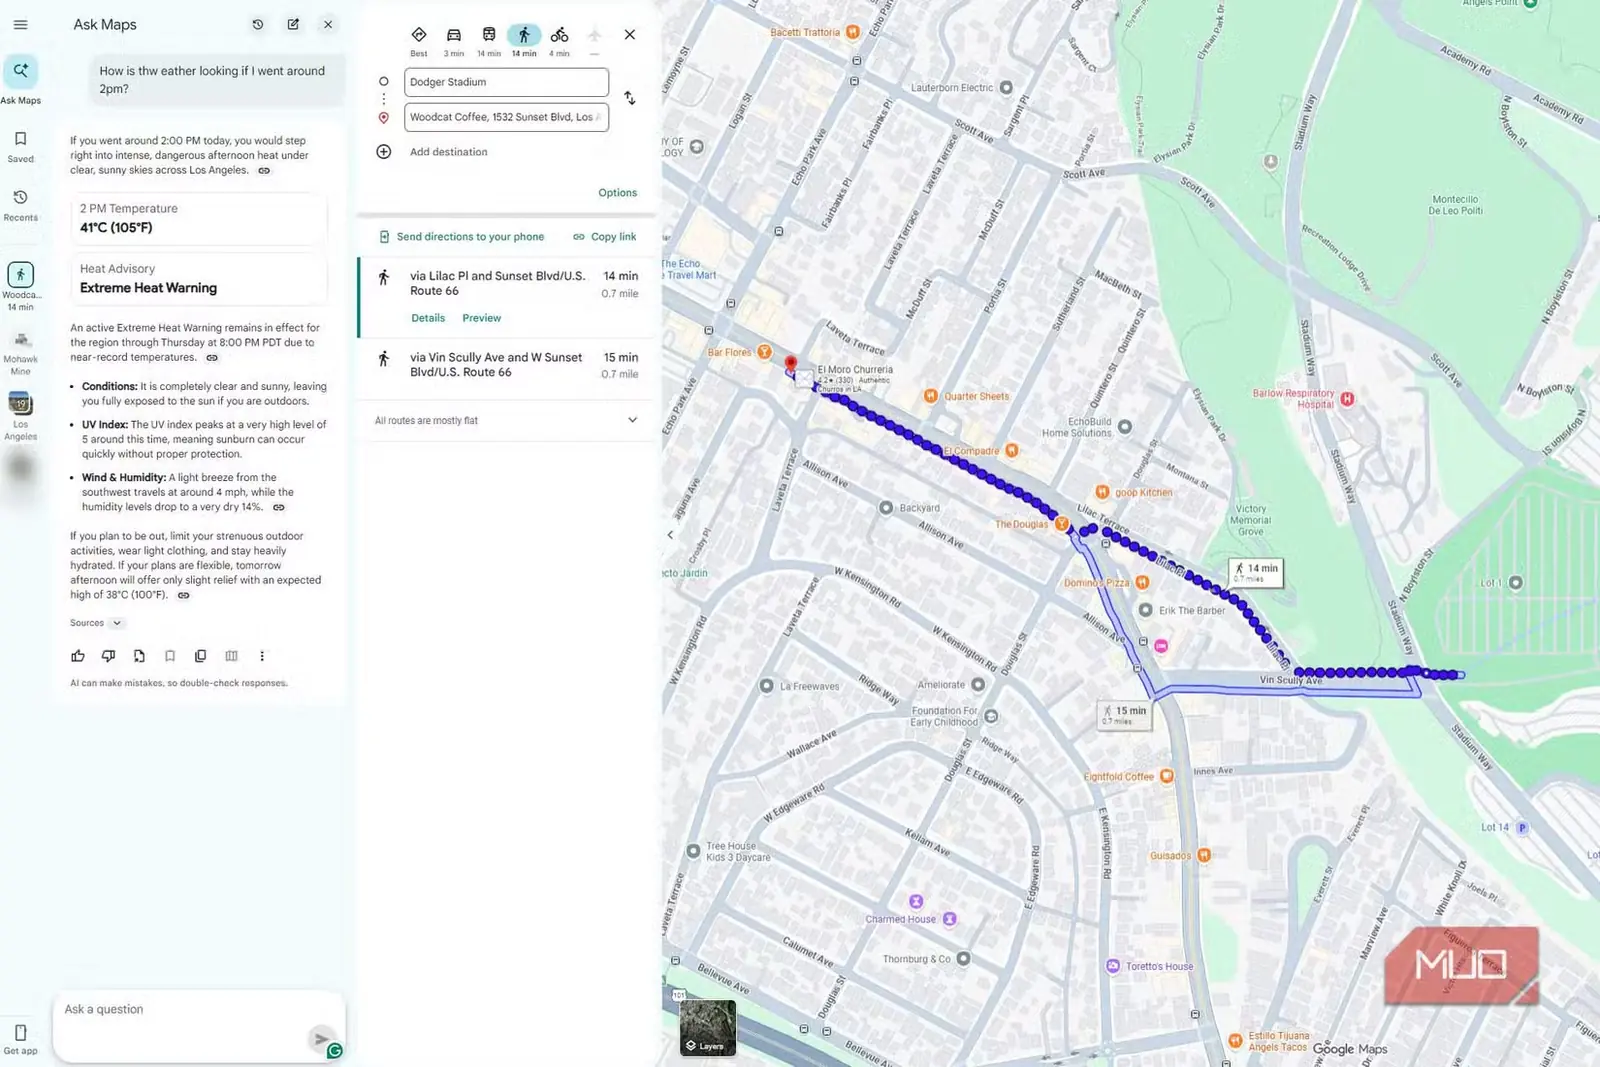Open the Layers map view thumbnail
The image size is (1600, 1067).
[x=708, y=1028]
